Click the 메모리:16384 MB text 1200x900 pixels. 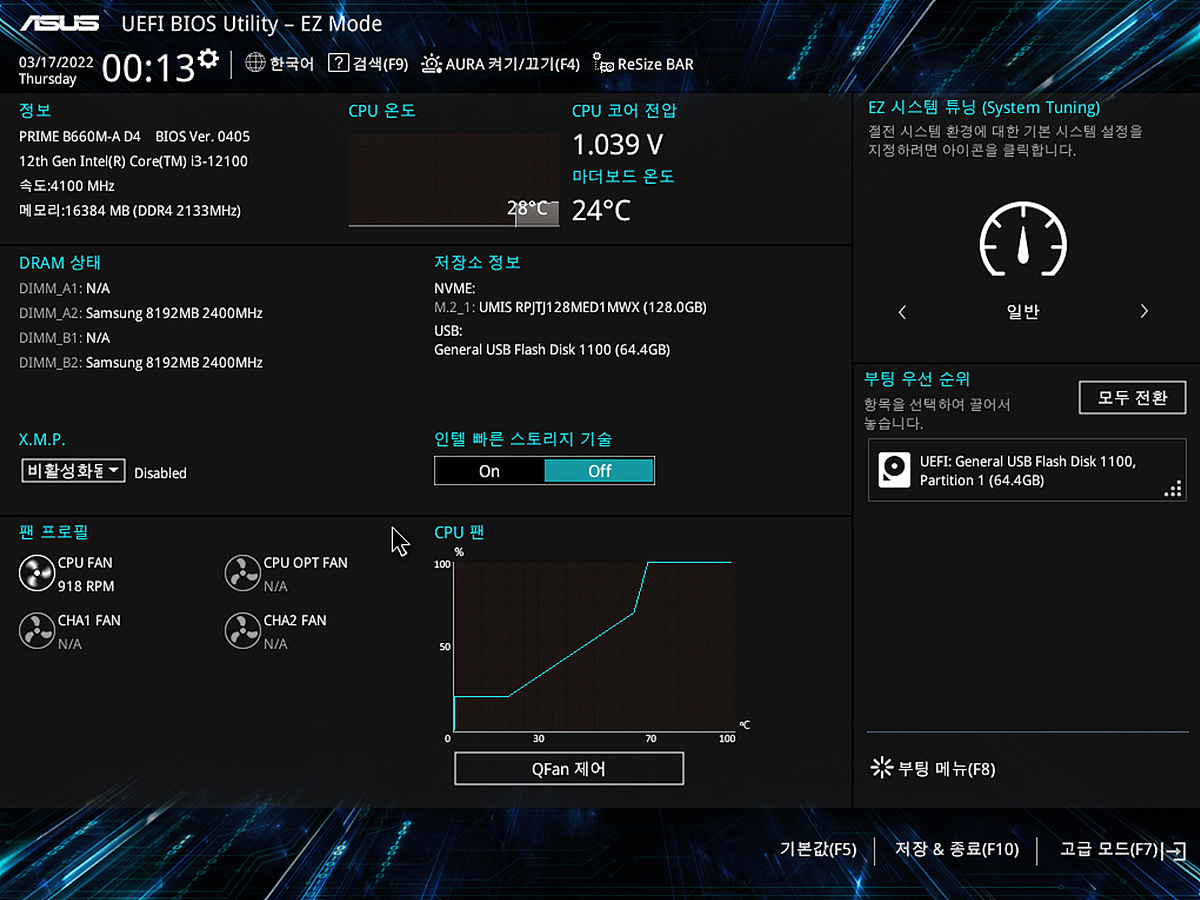[130, 211]
